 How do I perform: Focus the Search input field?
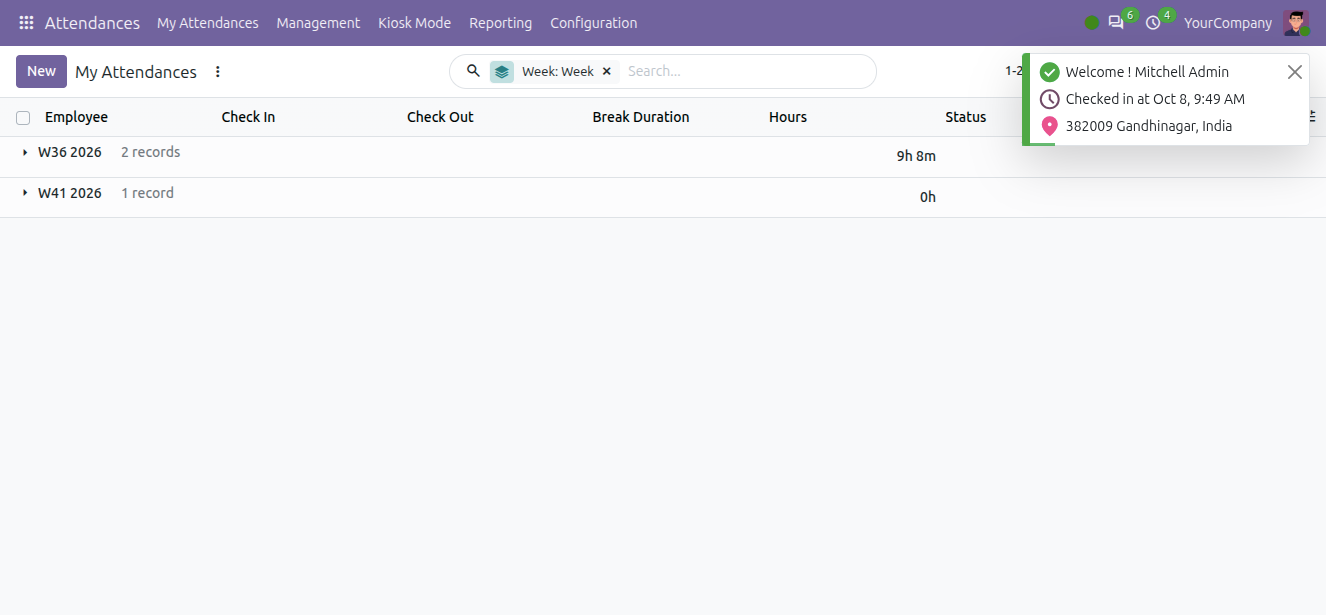coord(745,72)
